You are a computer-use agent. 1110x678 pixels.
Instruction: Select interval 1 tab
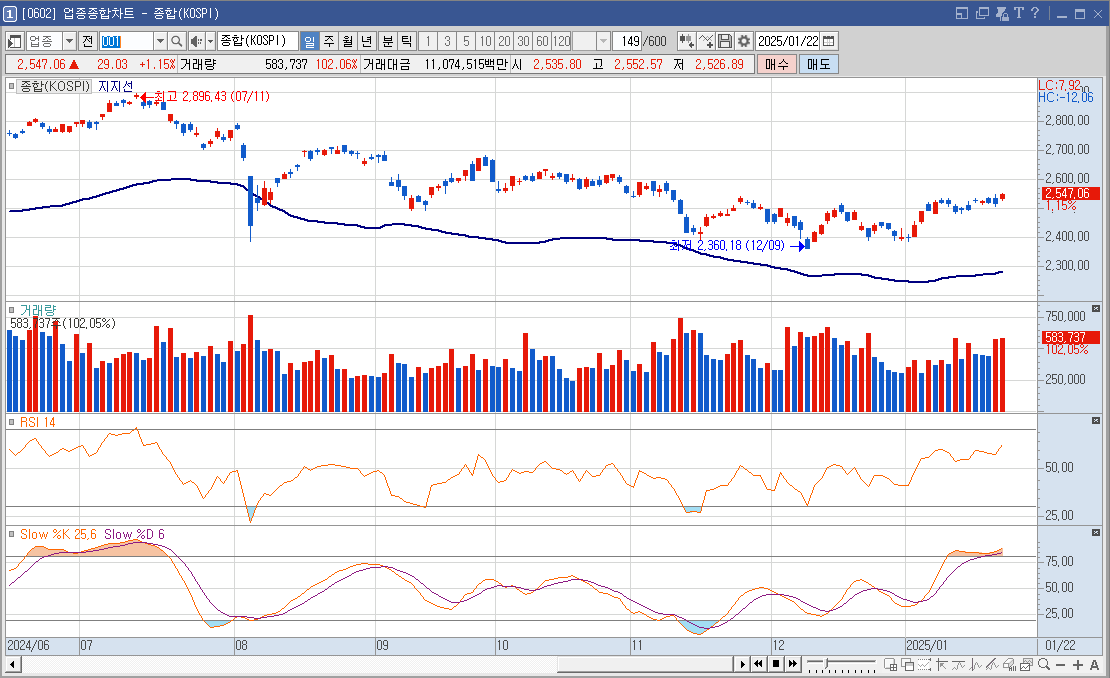click(x=428, y=41)
